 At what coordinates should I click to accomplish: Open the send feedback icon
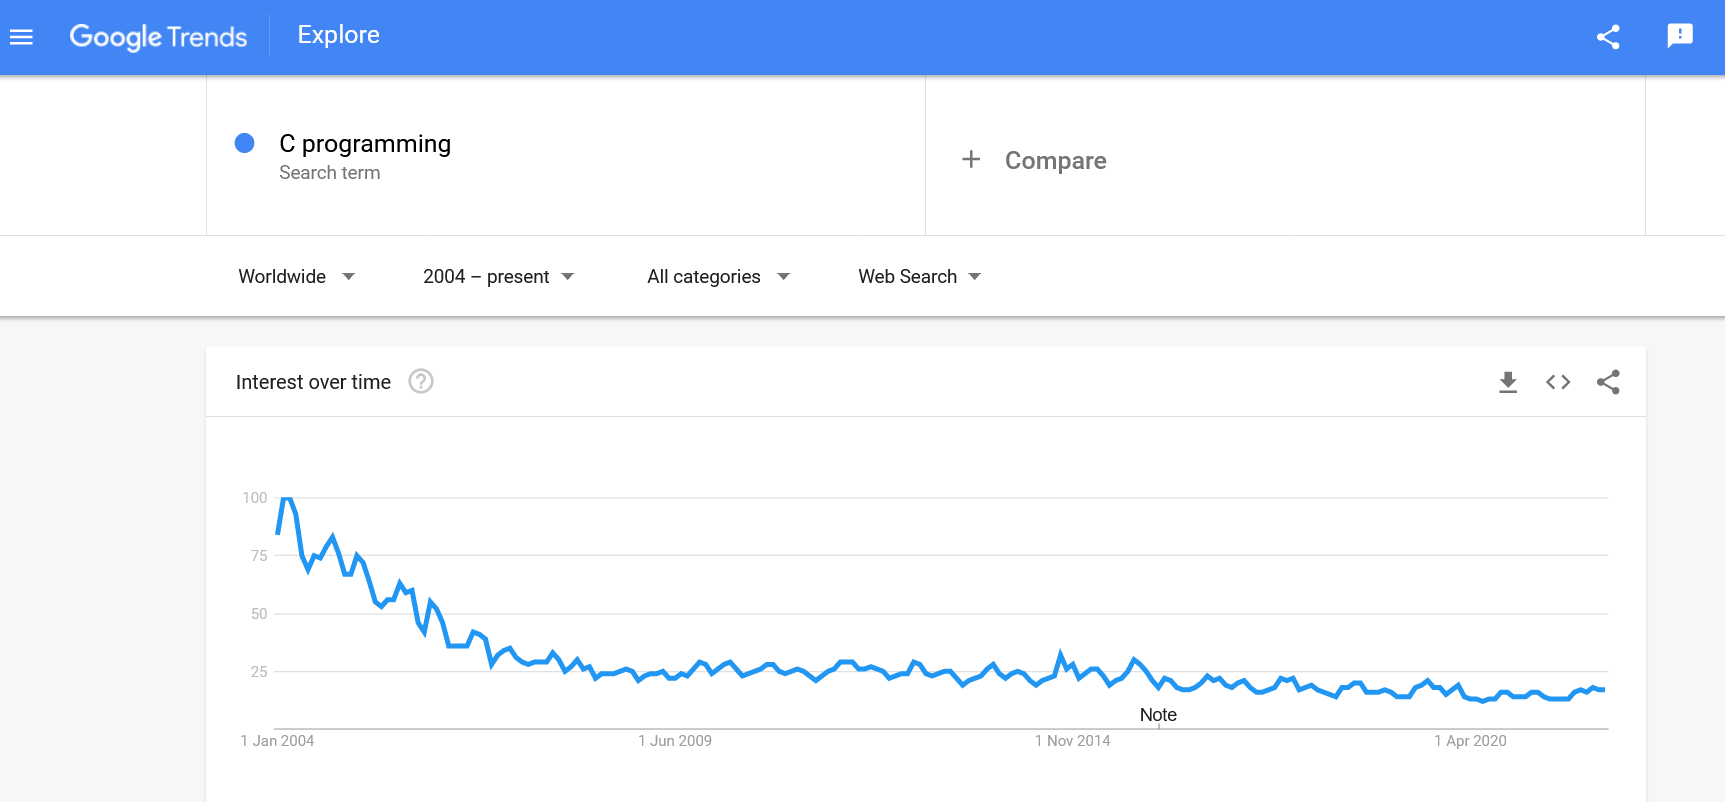pos(1680,36)
